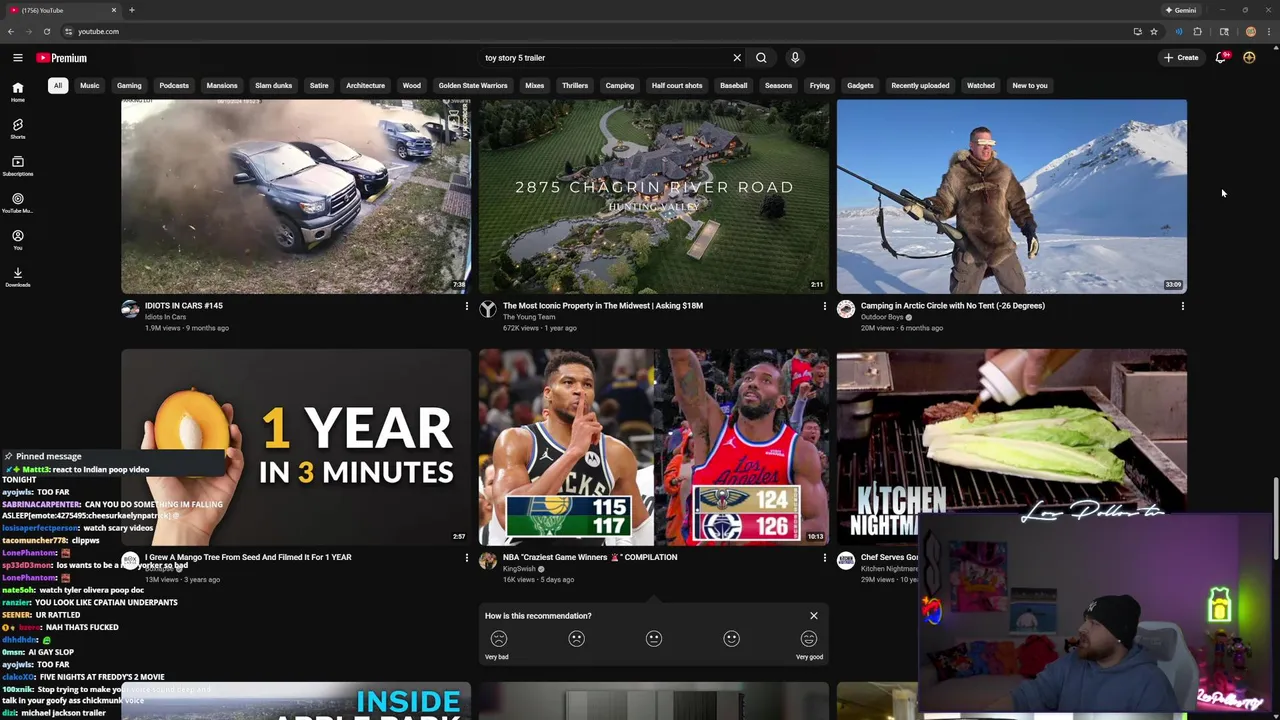Viewport: 1280px width, 720px height.
Task: Open YouTube Music from the sidebar
Action: [17, 203]
